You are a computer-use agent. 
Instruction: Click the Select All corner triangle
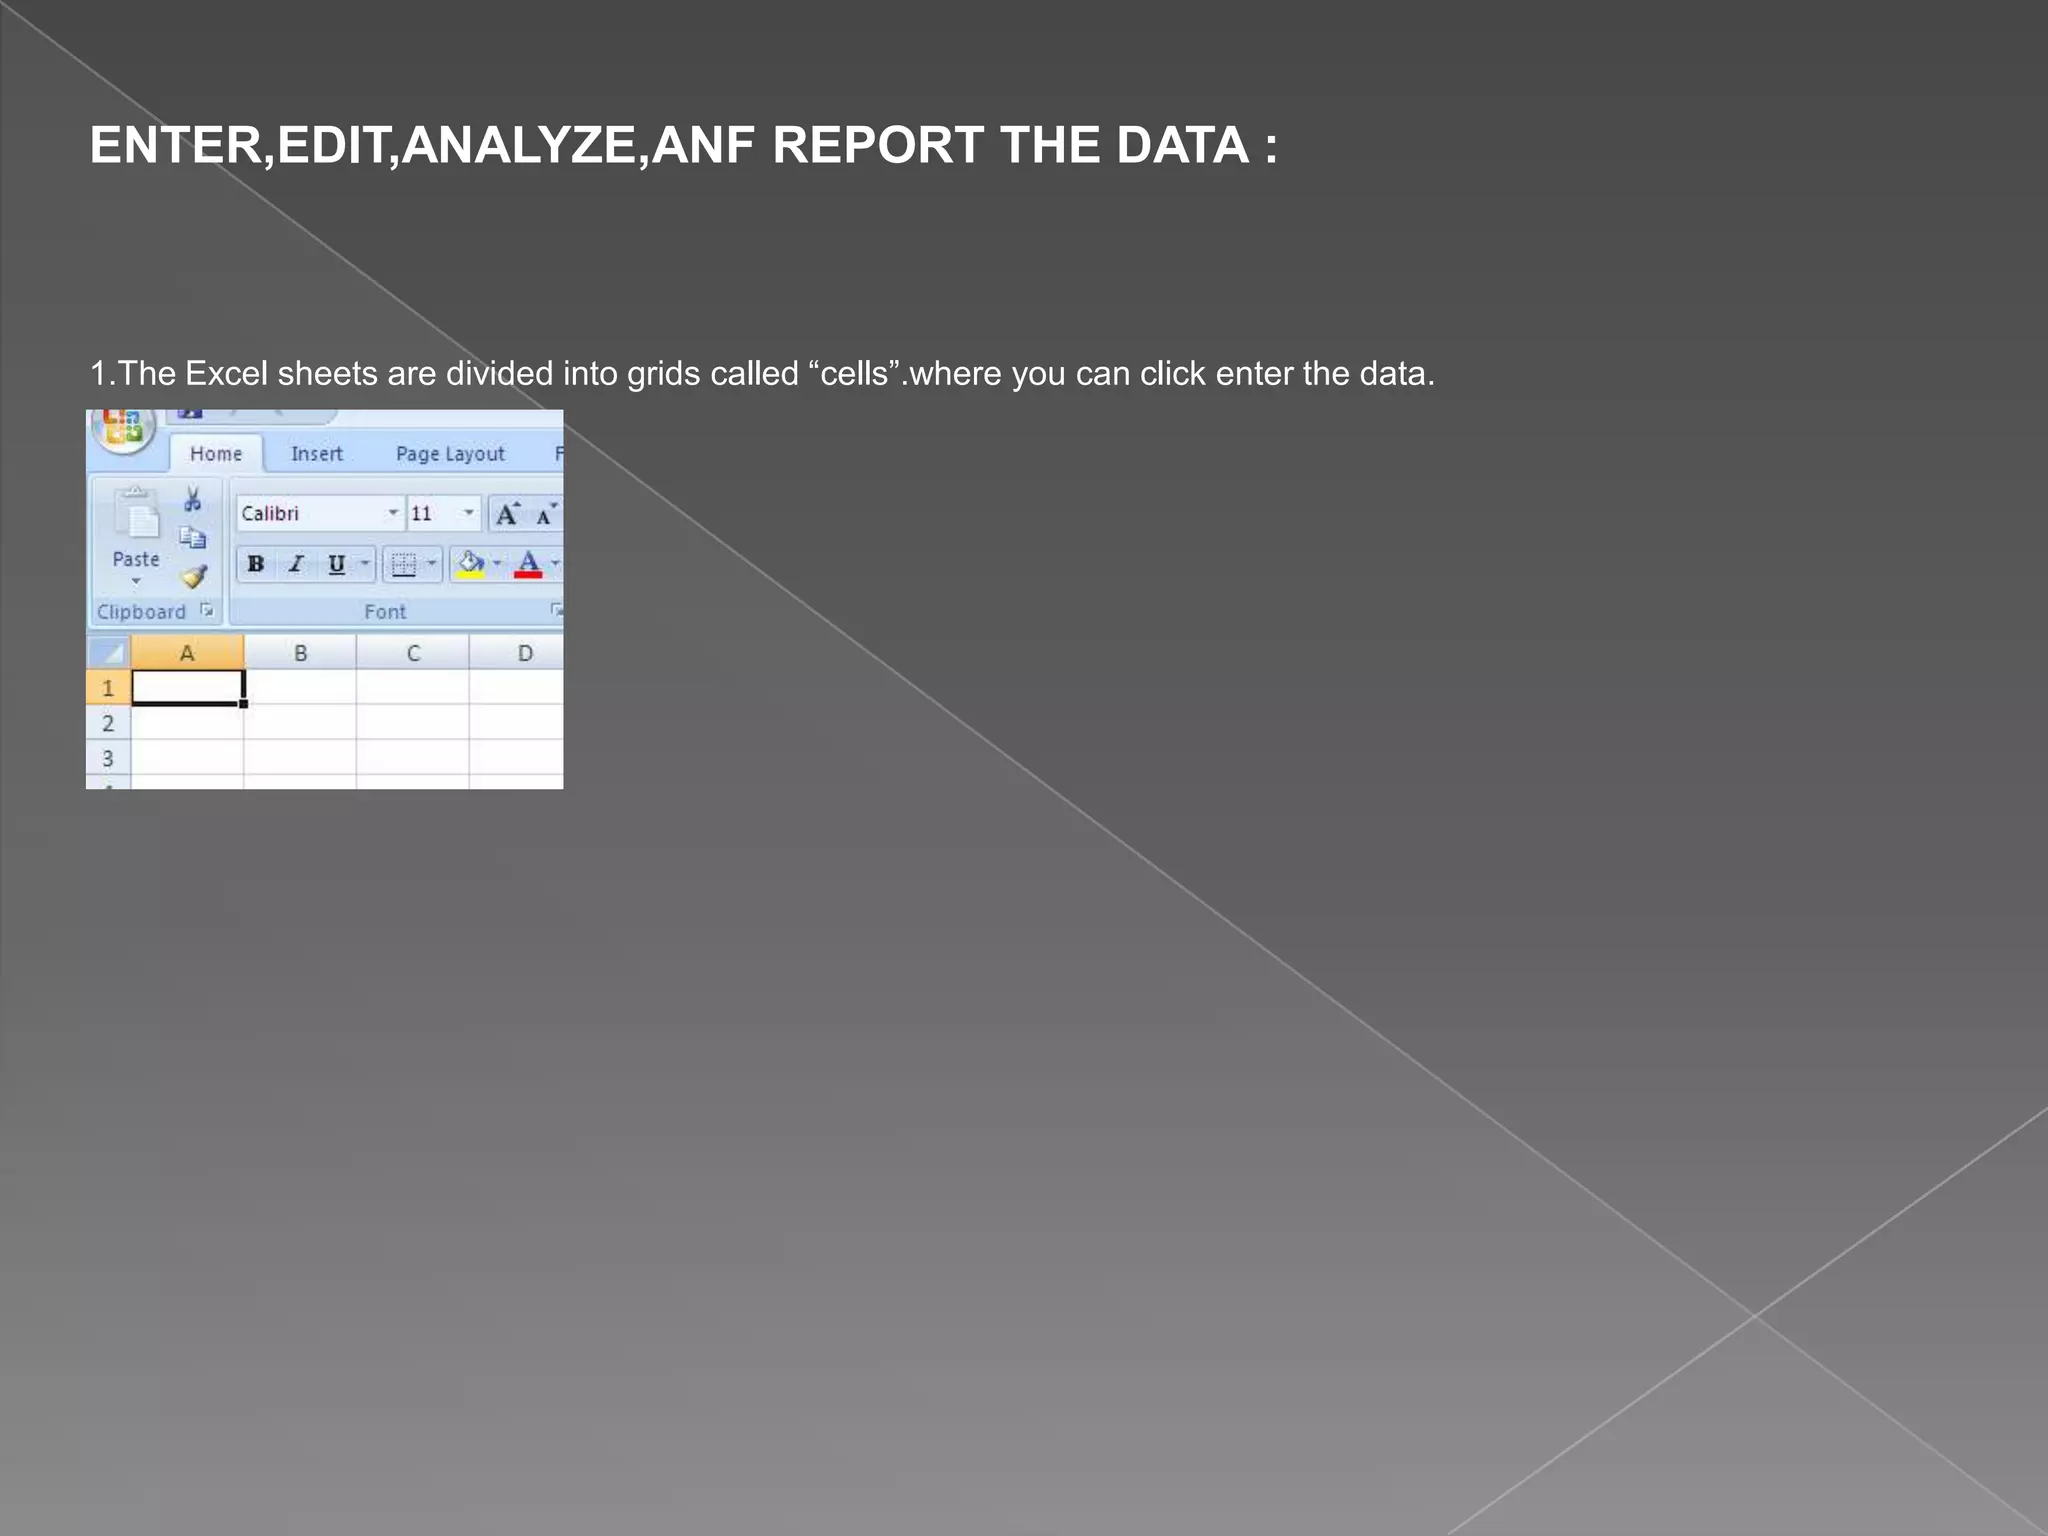tap(109, 653)
